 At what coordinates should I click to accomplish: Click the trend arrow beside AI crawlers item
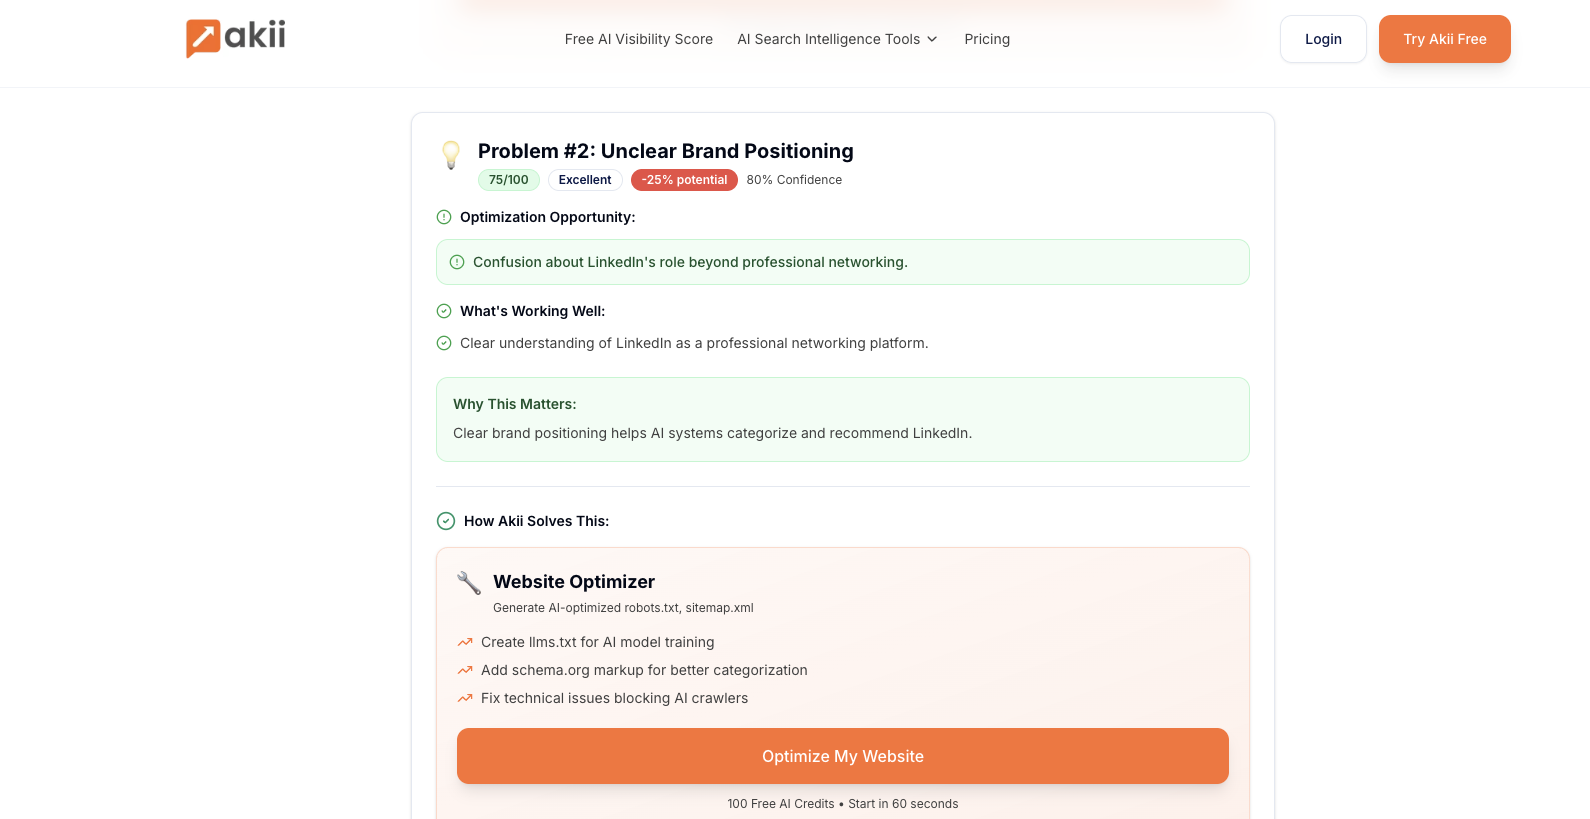464,698
